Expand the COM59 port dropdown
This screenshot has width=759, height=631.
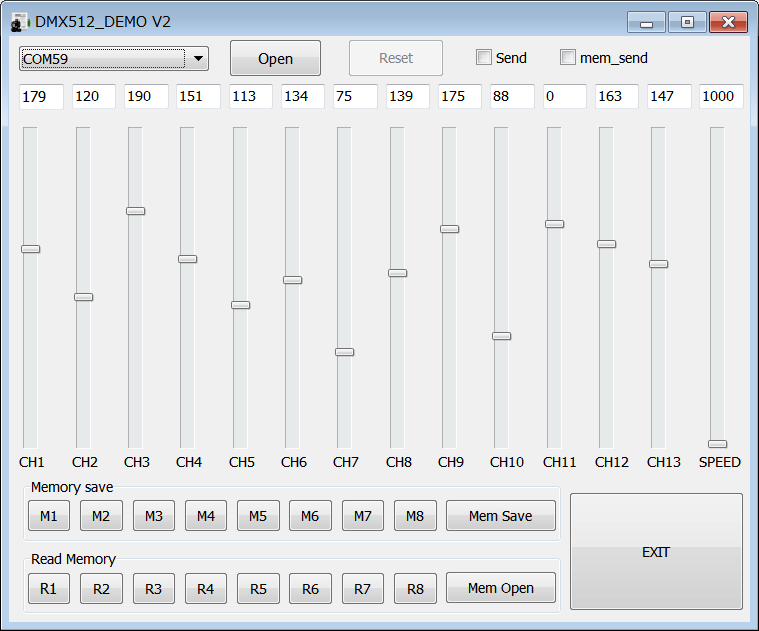(x=198, y=59)
